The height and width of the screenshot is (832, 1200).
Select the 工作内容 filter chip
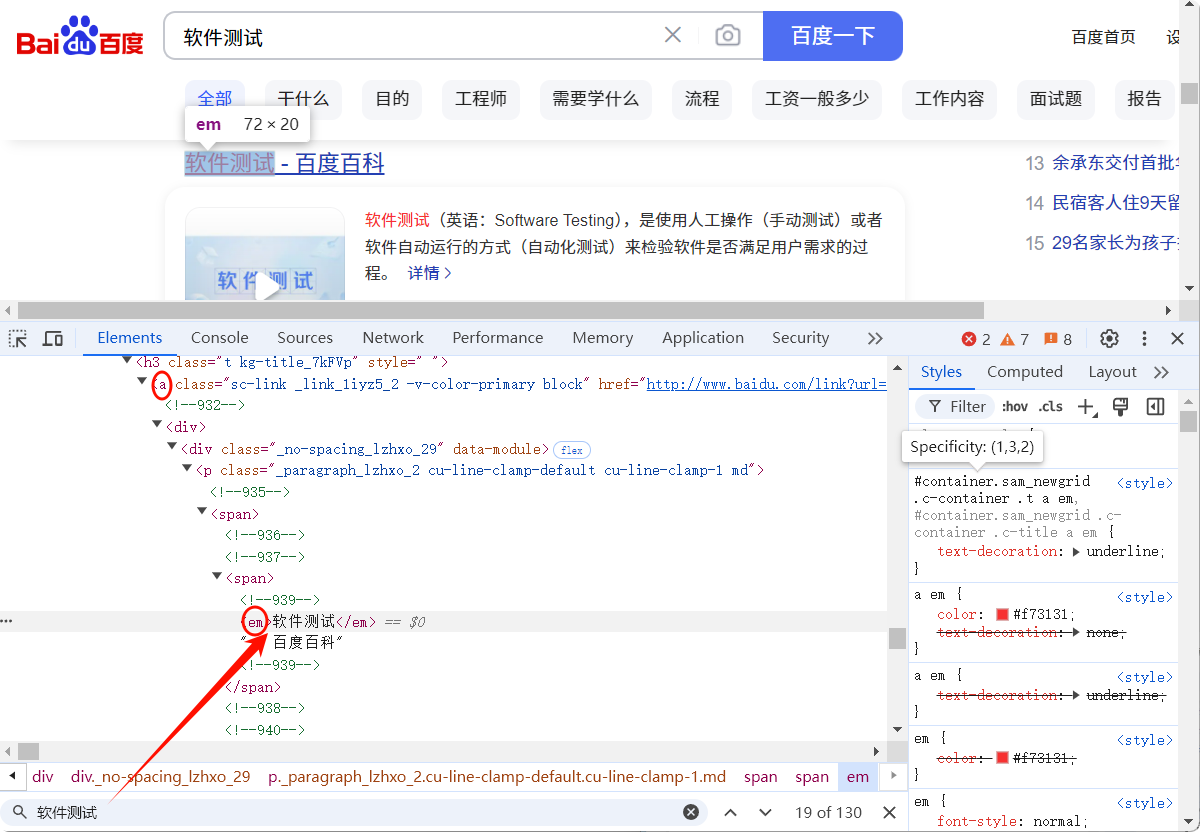[950, 99]
